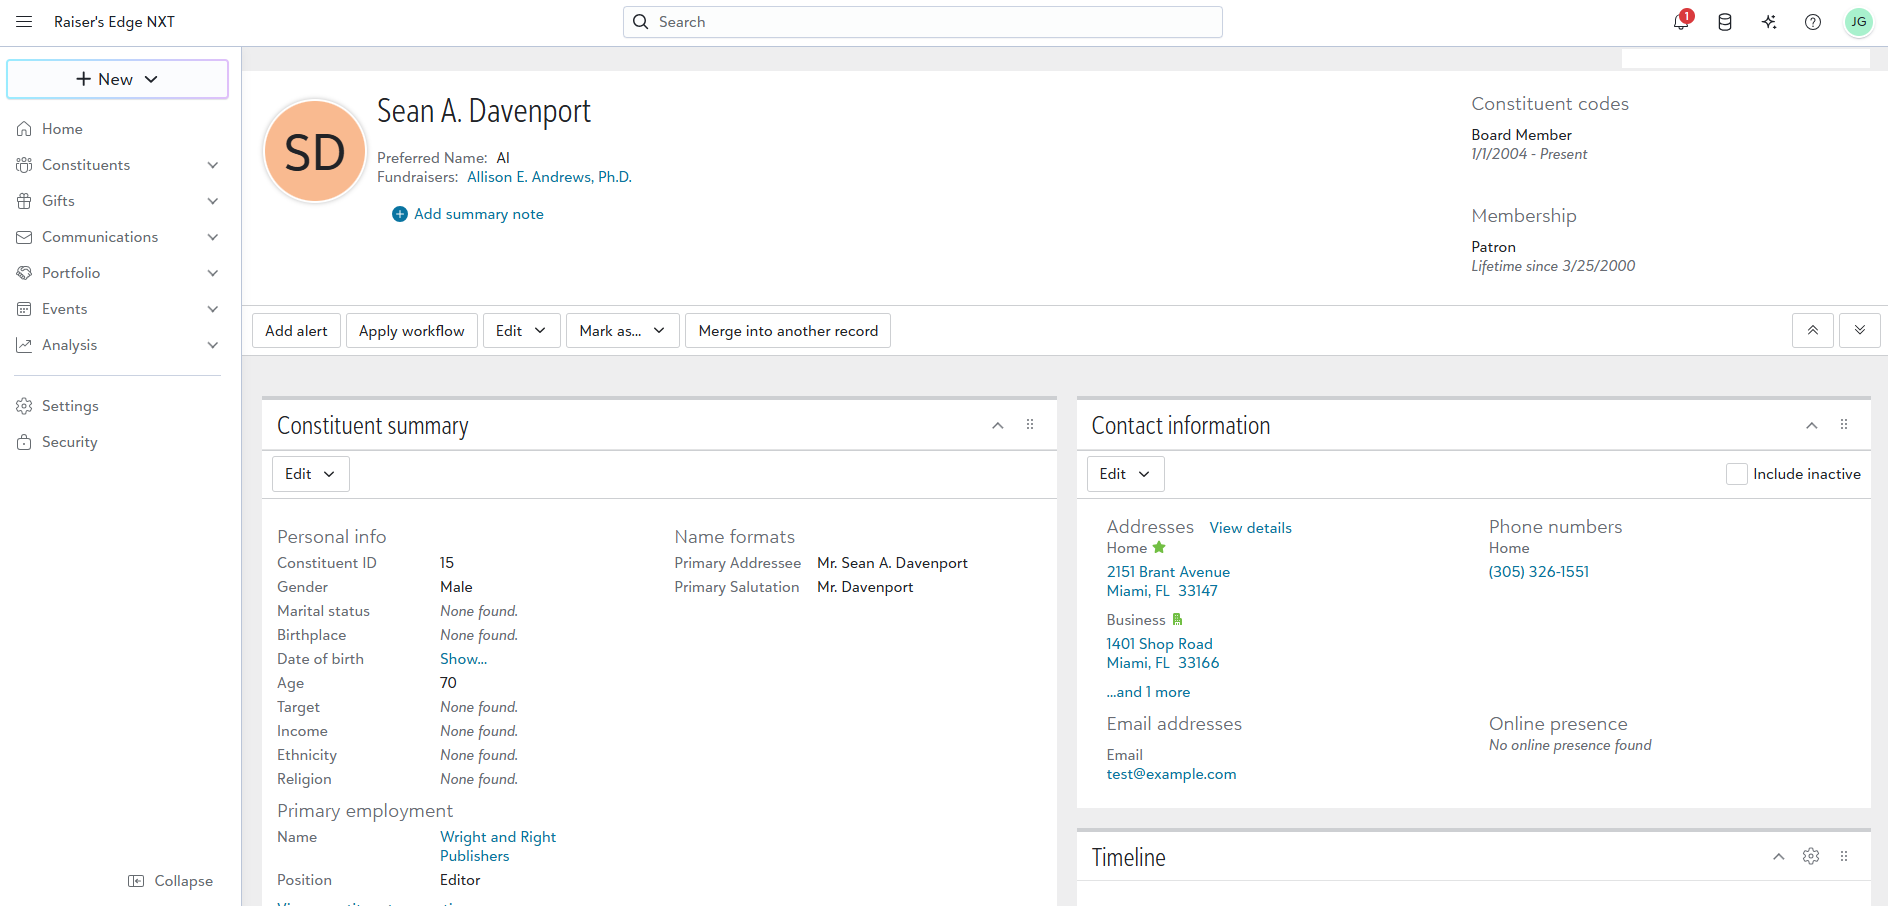Image resolution: width=1888 pixels, height=906 pixels.
Task: Open Timeline tile settings gear
Action: 1811,856
